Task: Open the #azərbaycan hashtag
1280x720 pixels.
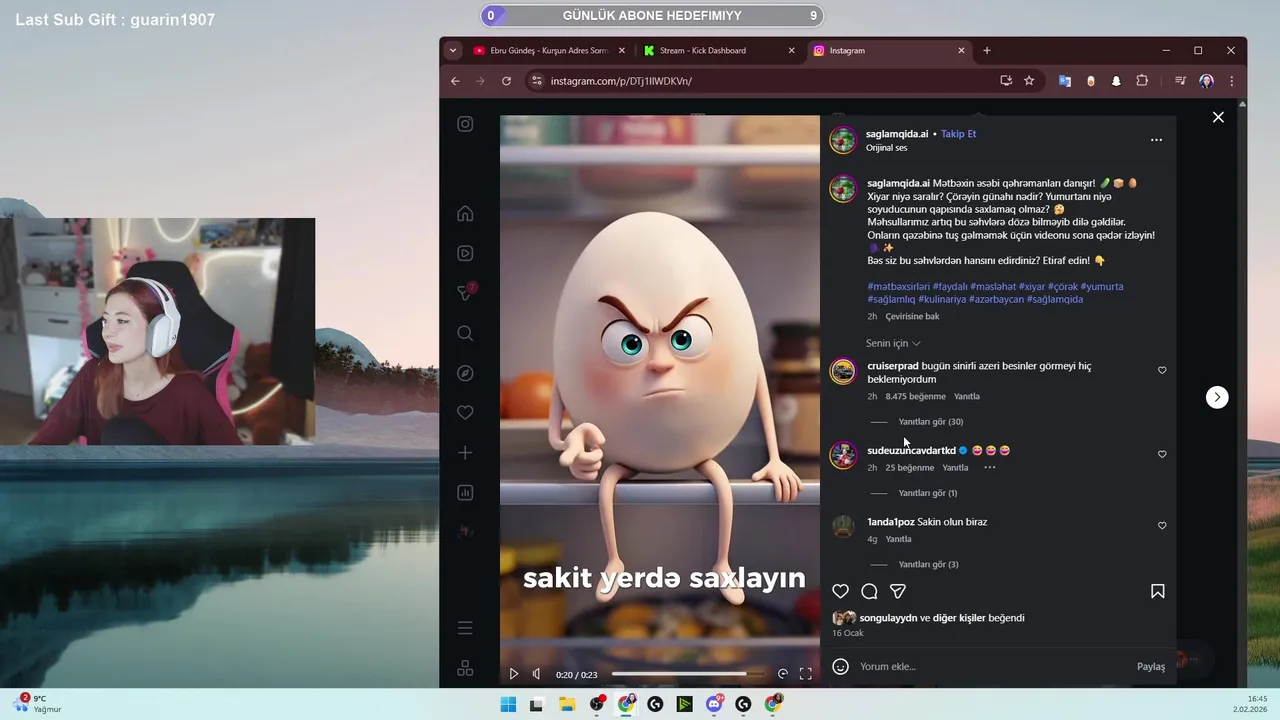Action: coord(995,299)
